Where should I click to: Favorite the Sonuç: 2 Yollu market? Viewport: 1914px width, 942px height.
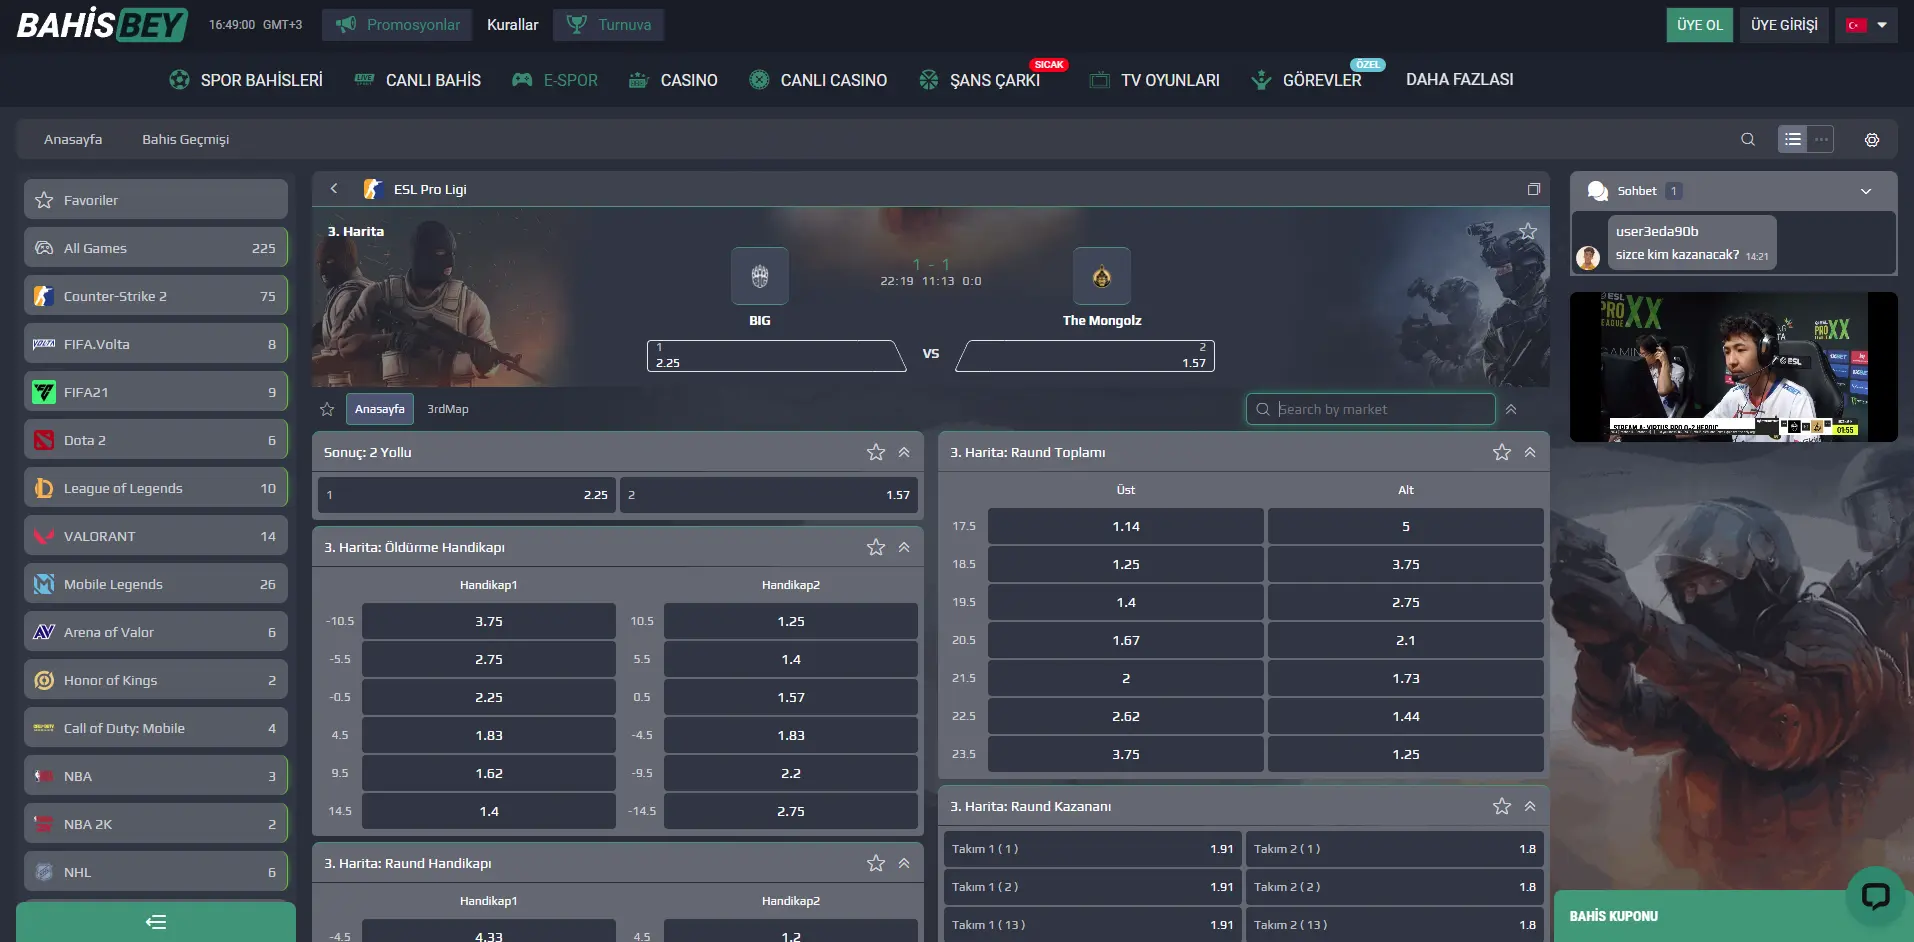pos(876,452)
